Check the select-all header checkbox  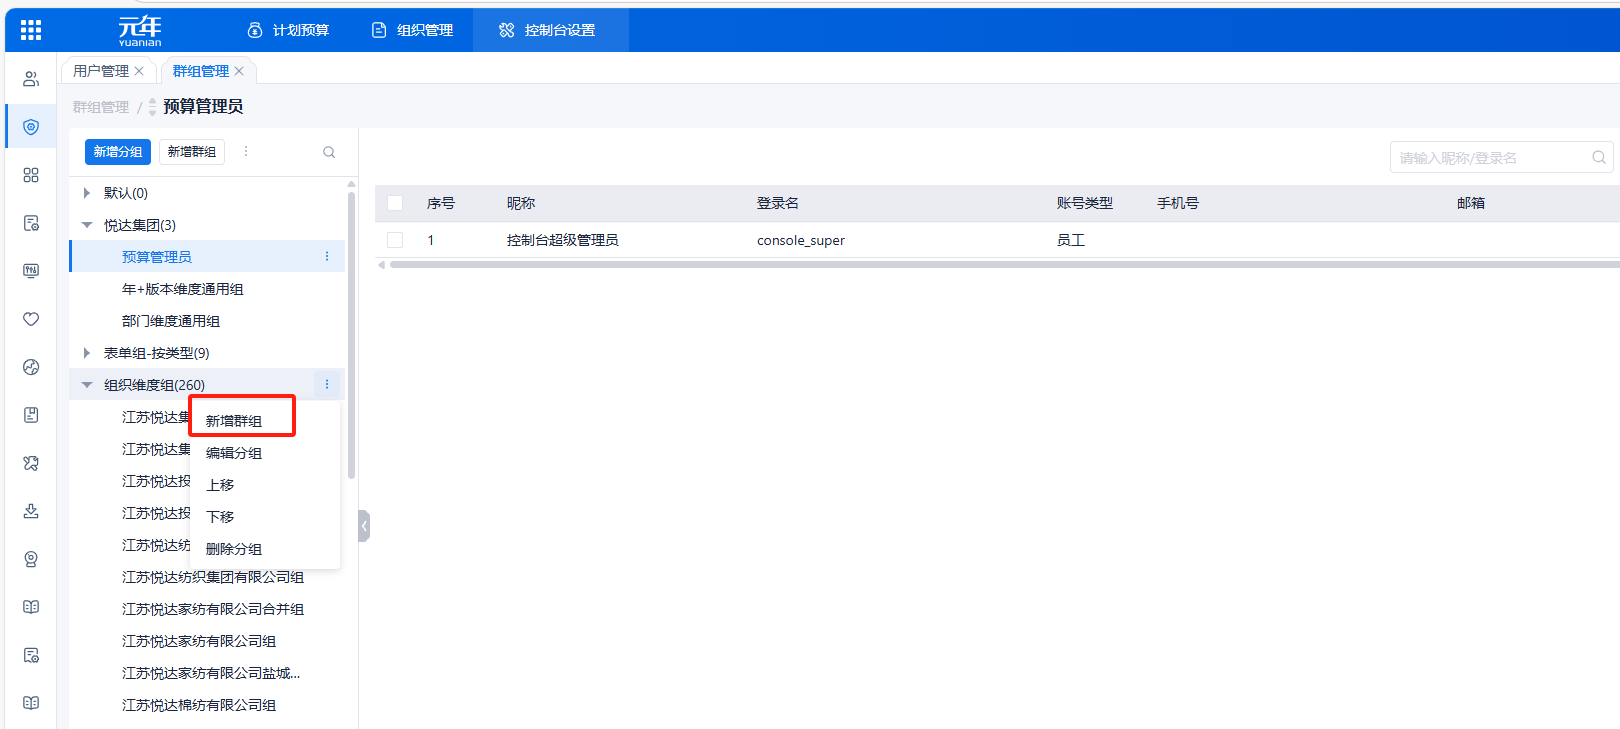pyautogui.click(x=395, y=203)
